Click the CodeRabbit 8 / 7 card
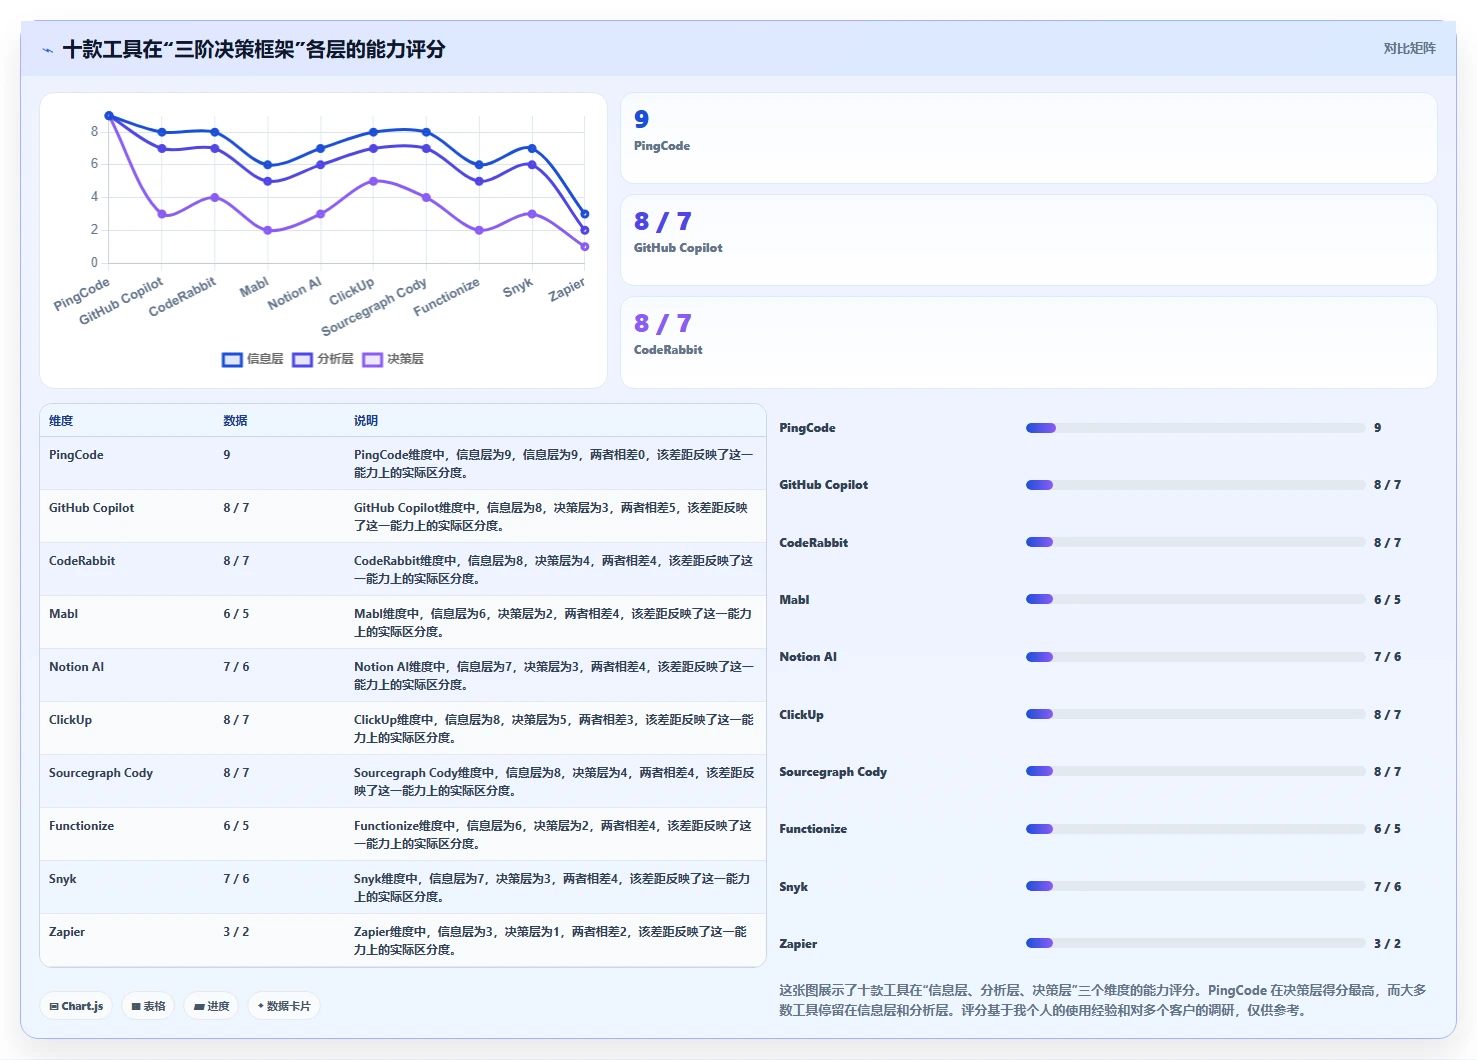 coord(1028,342)
